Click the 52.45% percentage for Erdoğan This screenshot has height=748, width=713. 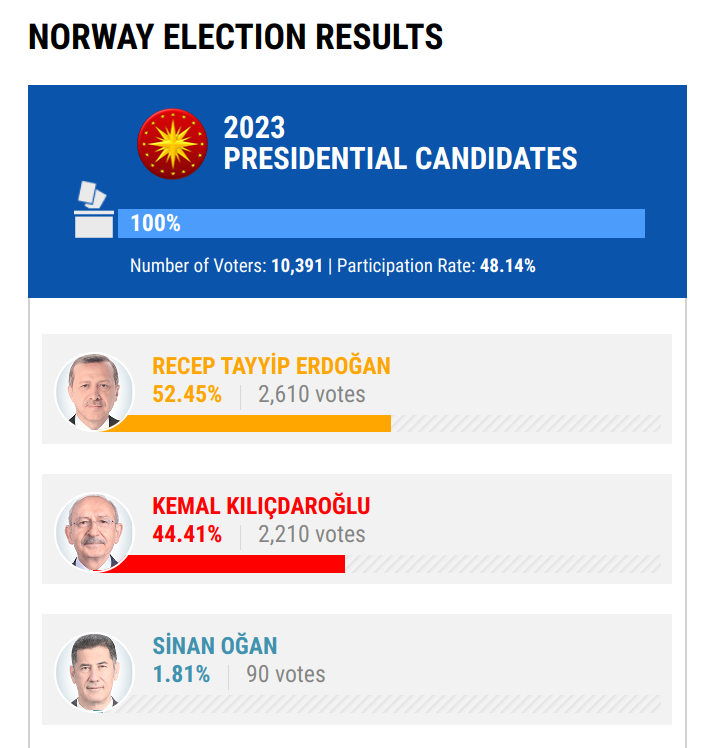tap(187, 394)
